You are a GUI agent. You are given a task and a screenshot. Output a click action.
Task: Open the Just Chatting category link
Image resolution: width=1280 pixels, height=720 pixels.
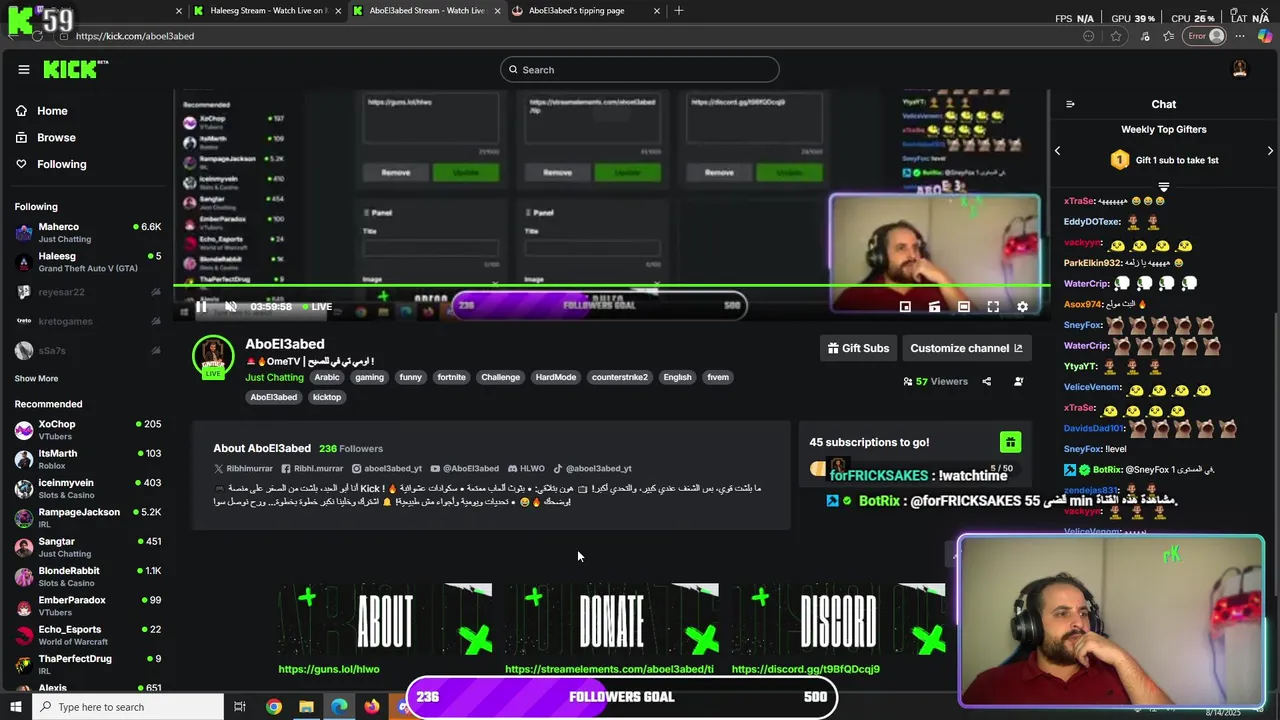pos(274,377)
